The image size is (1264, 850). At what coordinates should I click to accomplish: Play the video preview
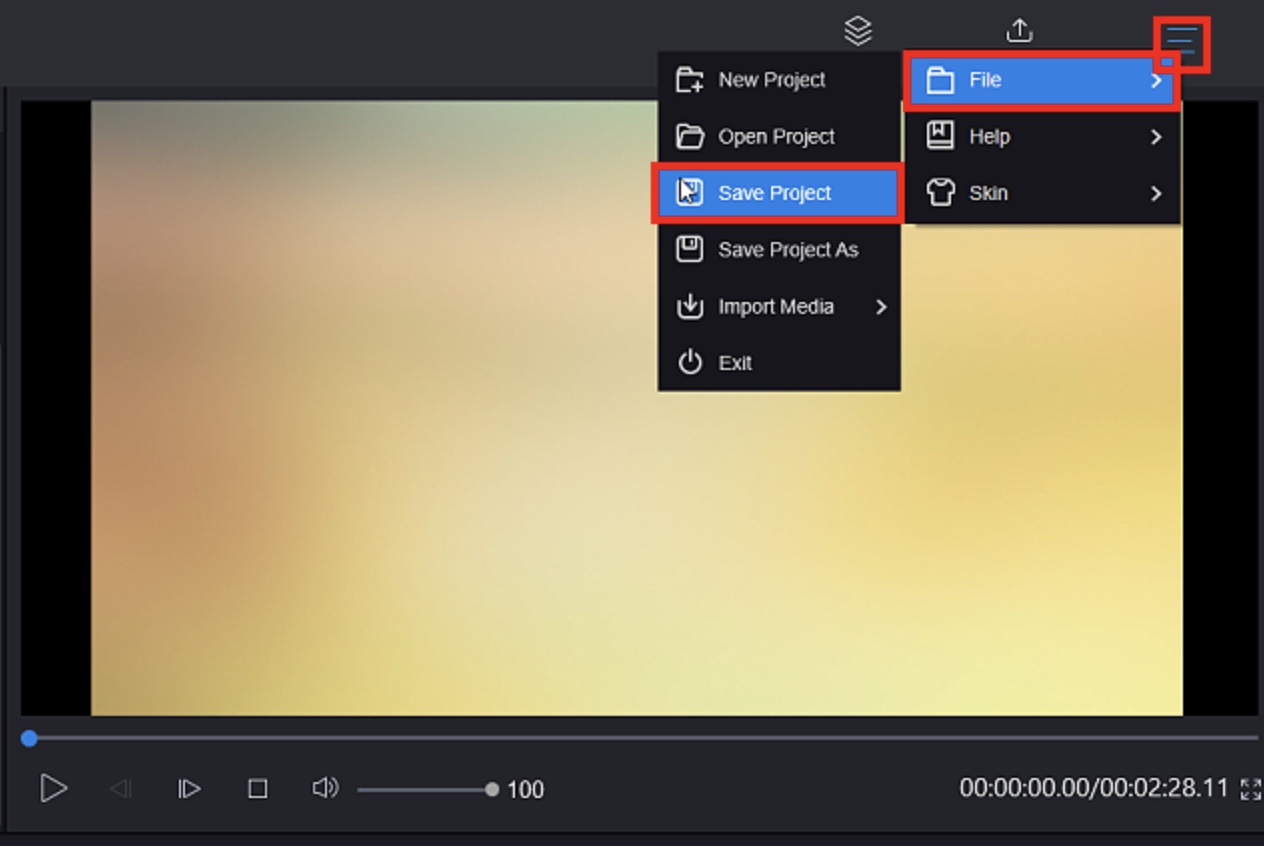click(53, 788)
